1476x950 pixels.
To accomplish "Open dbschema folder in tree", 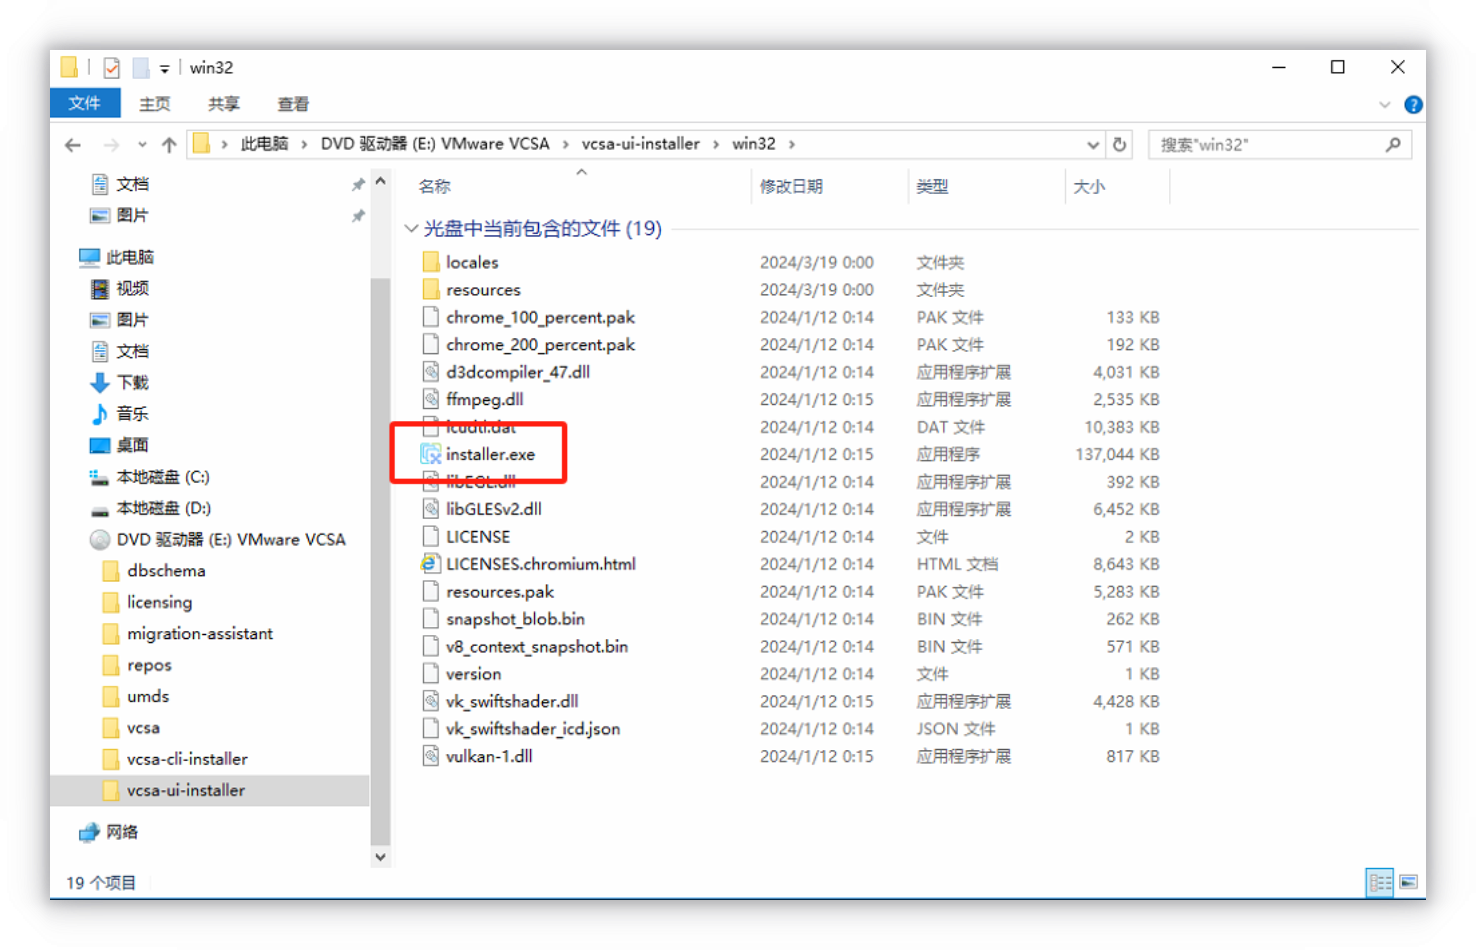I will coord(166,571).
